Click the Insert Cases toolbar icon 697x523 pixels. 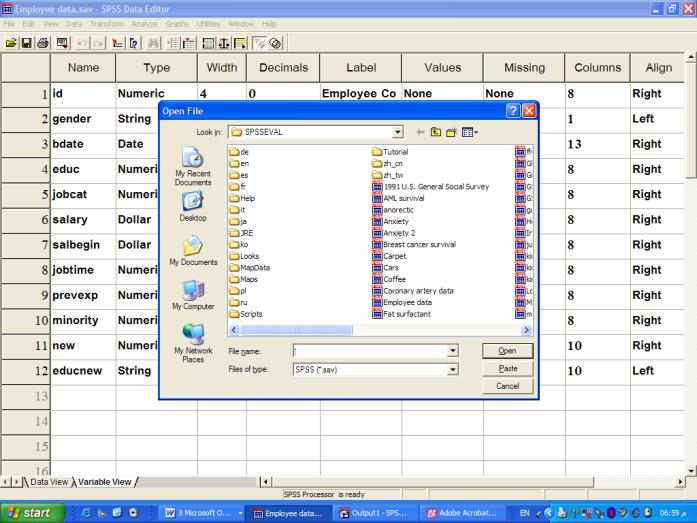(x=173, y=43)
